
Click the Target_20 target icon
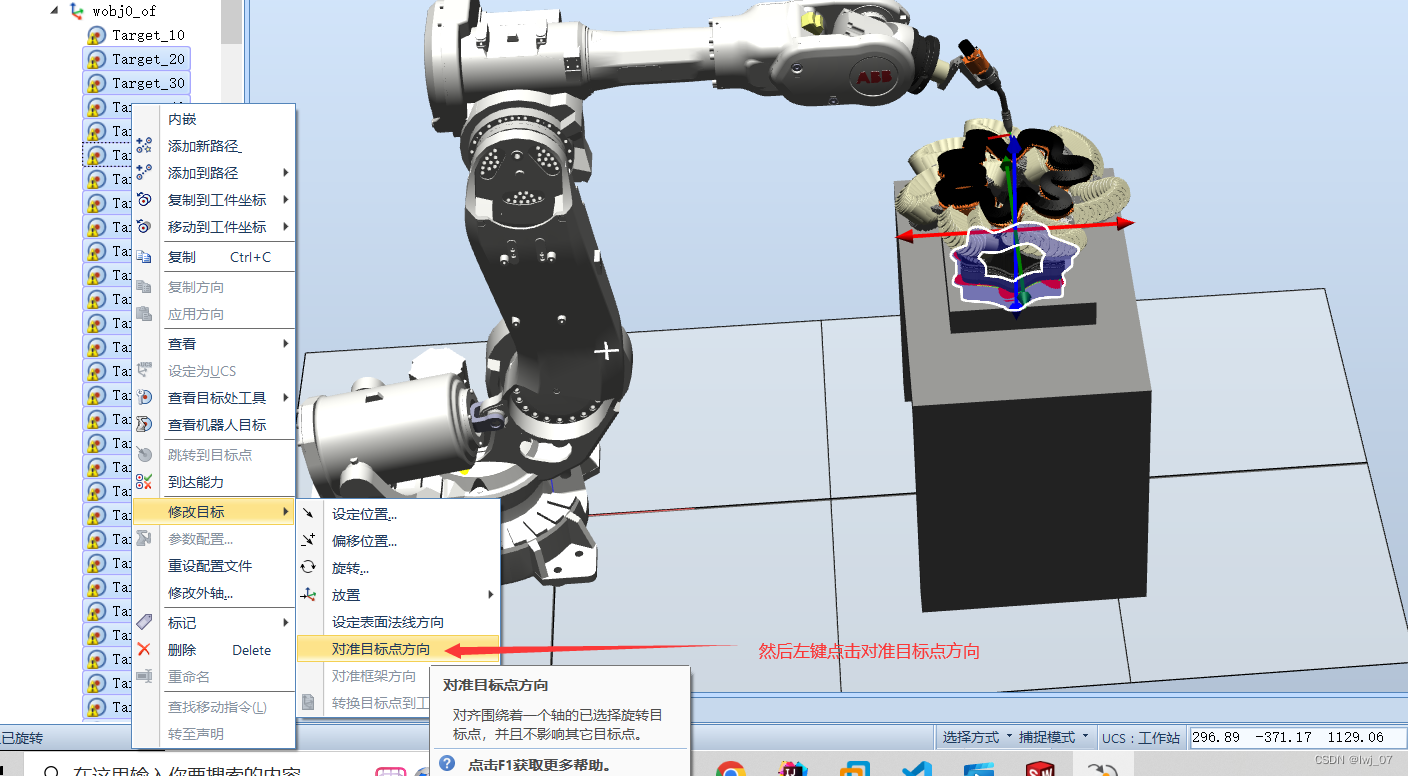pyautogui.click(x=96, y=59)
